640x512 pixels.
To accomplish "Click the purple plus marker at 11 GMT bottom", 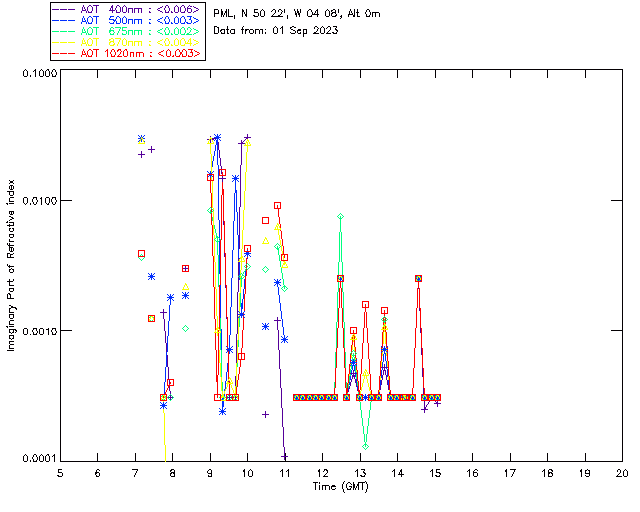I will coord(284,456).
